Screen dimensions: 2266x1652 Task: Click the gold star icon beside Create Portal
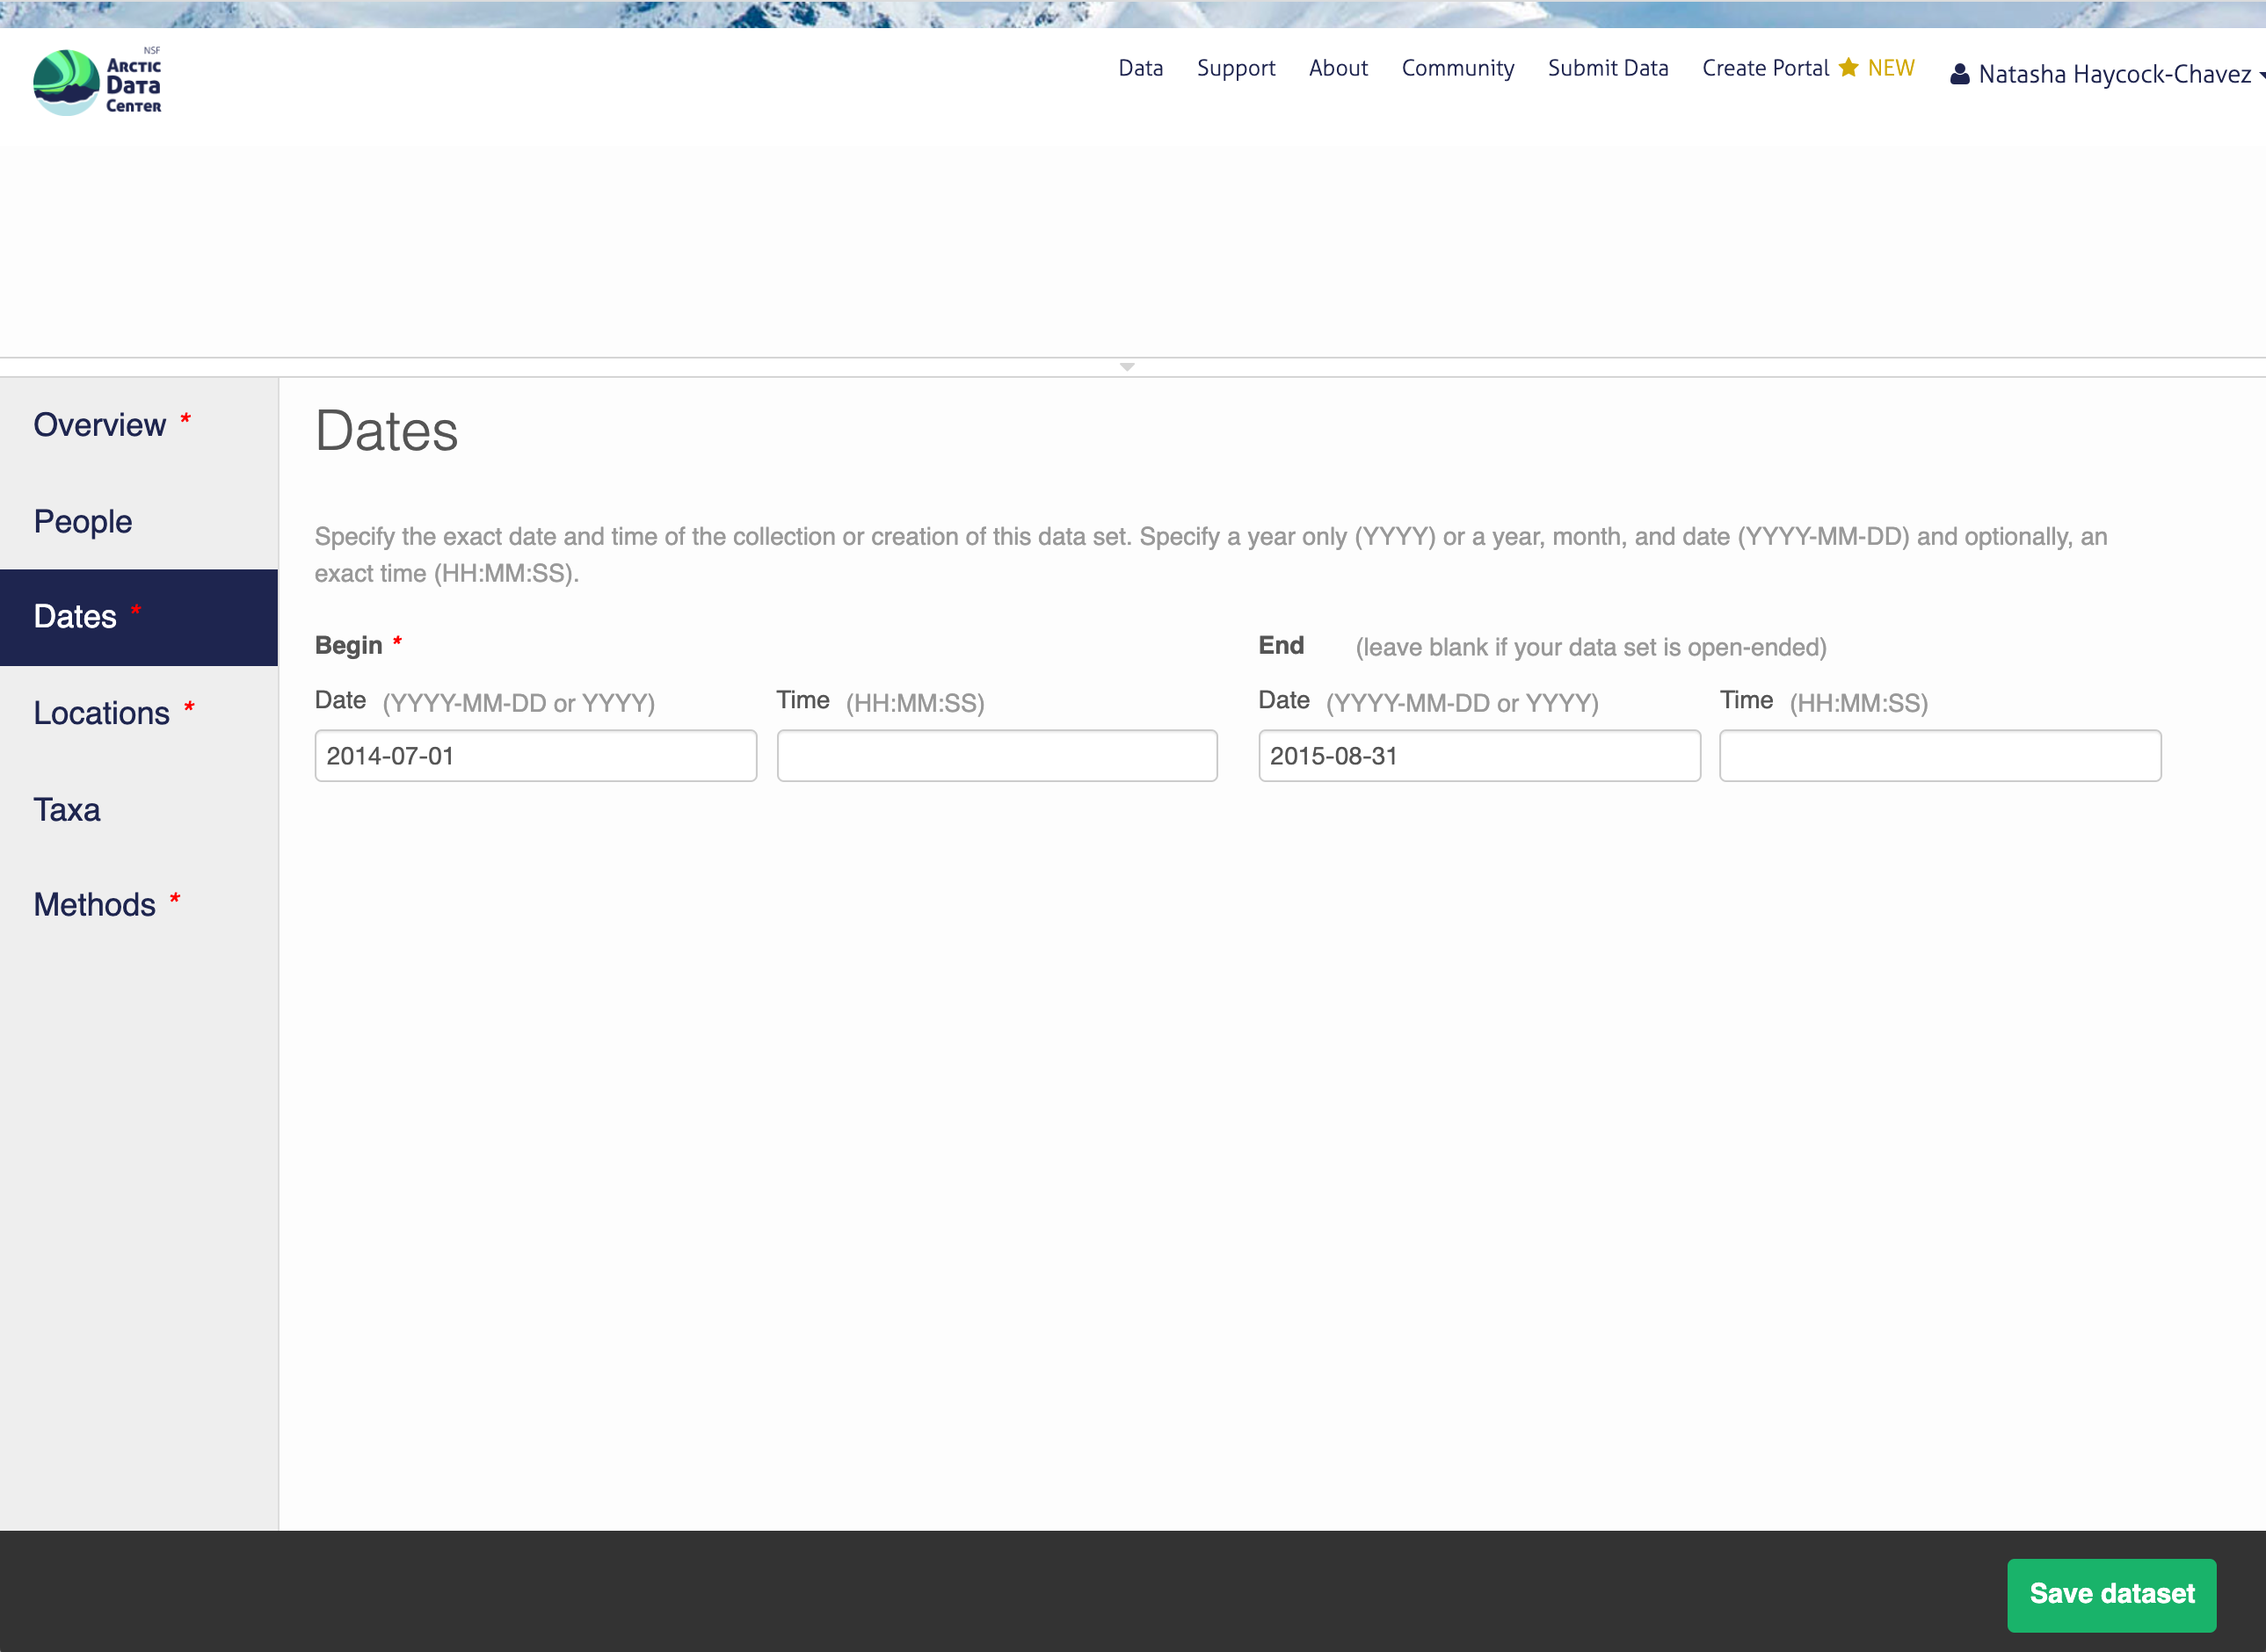(1848, 67)
